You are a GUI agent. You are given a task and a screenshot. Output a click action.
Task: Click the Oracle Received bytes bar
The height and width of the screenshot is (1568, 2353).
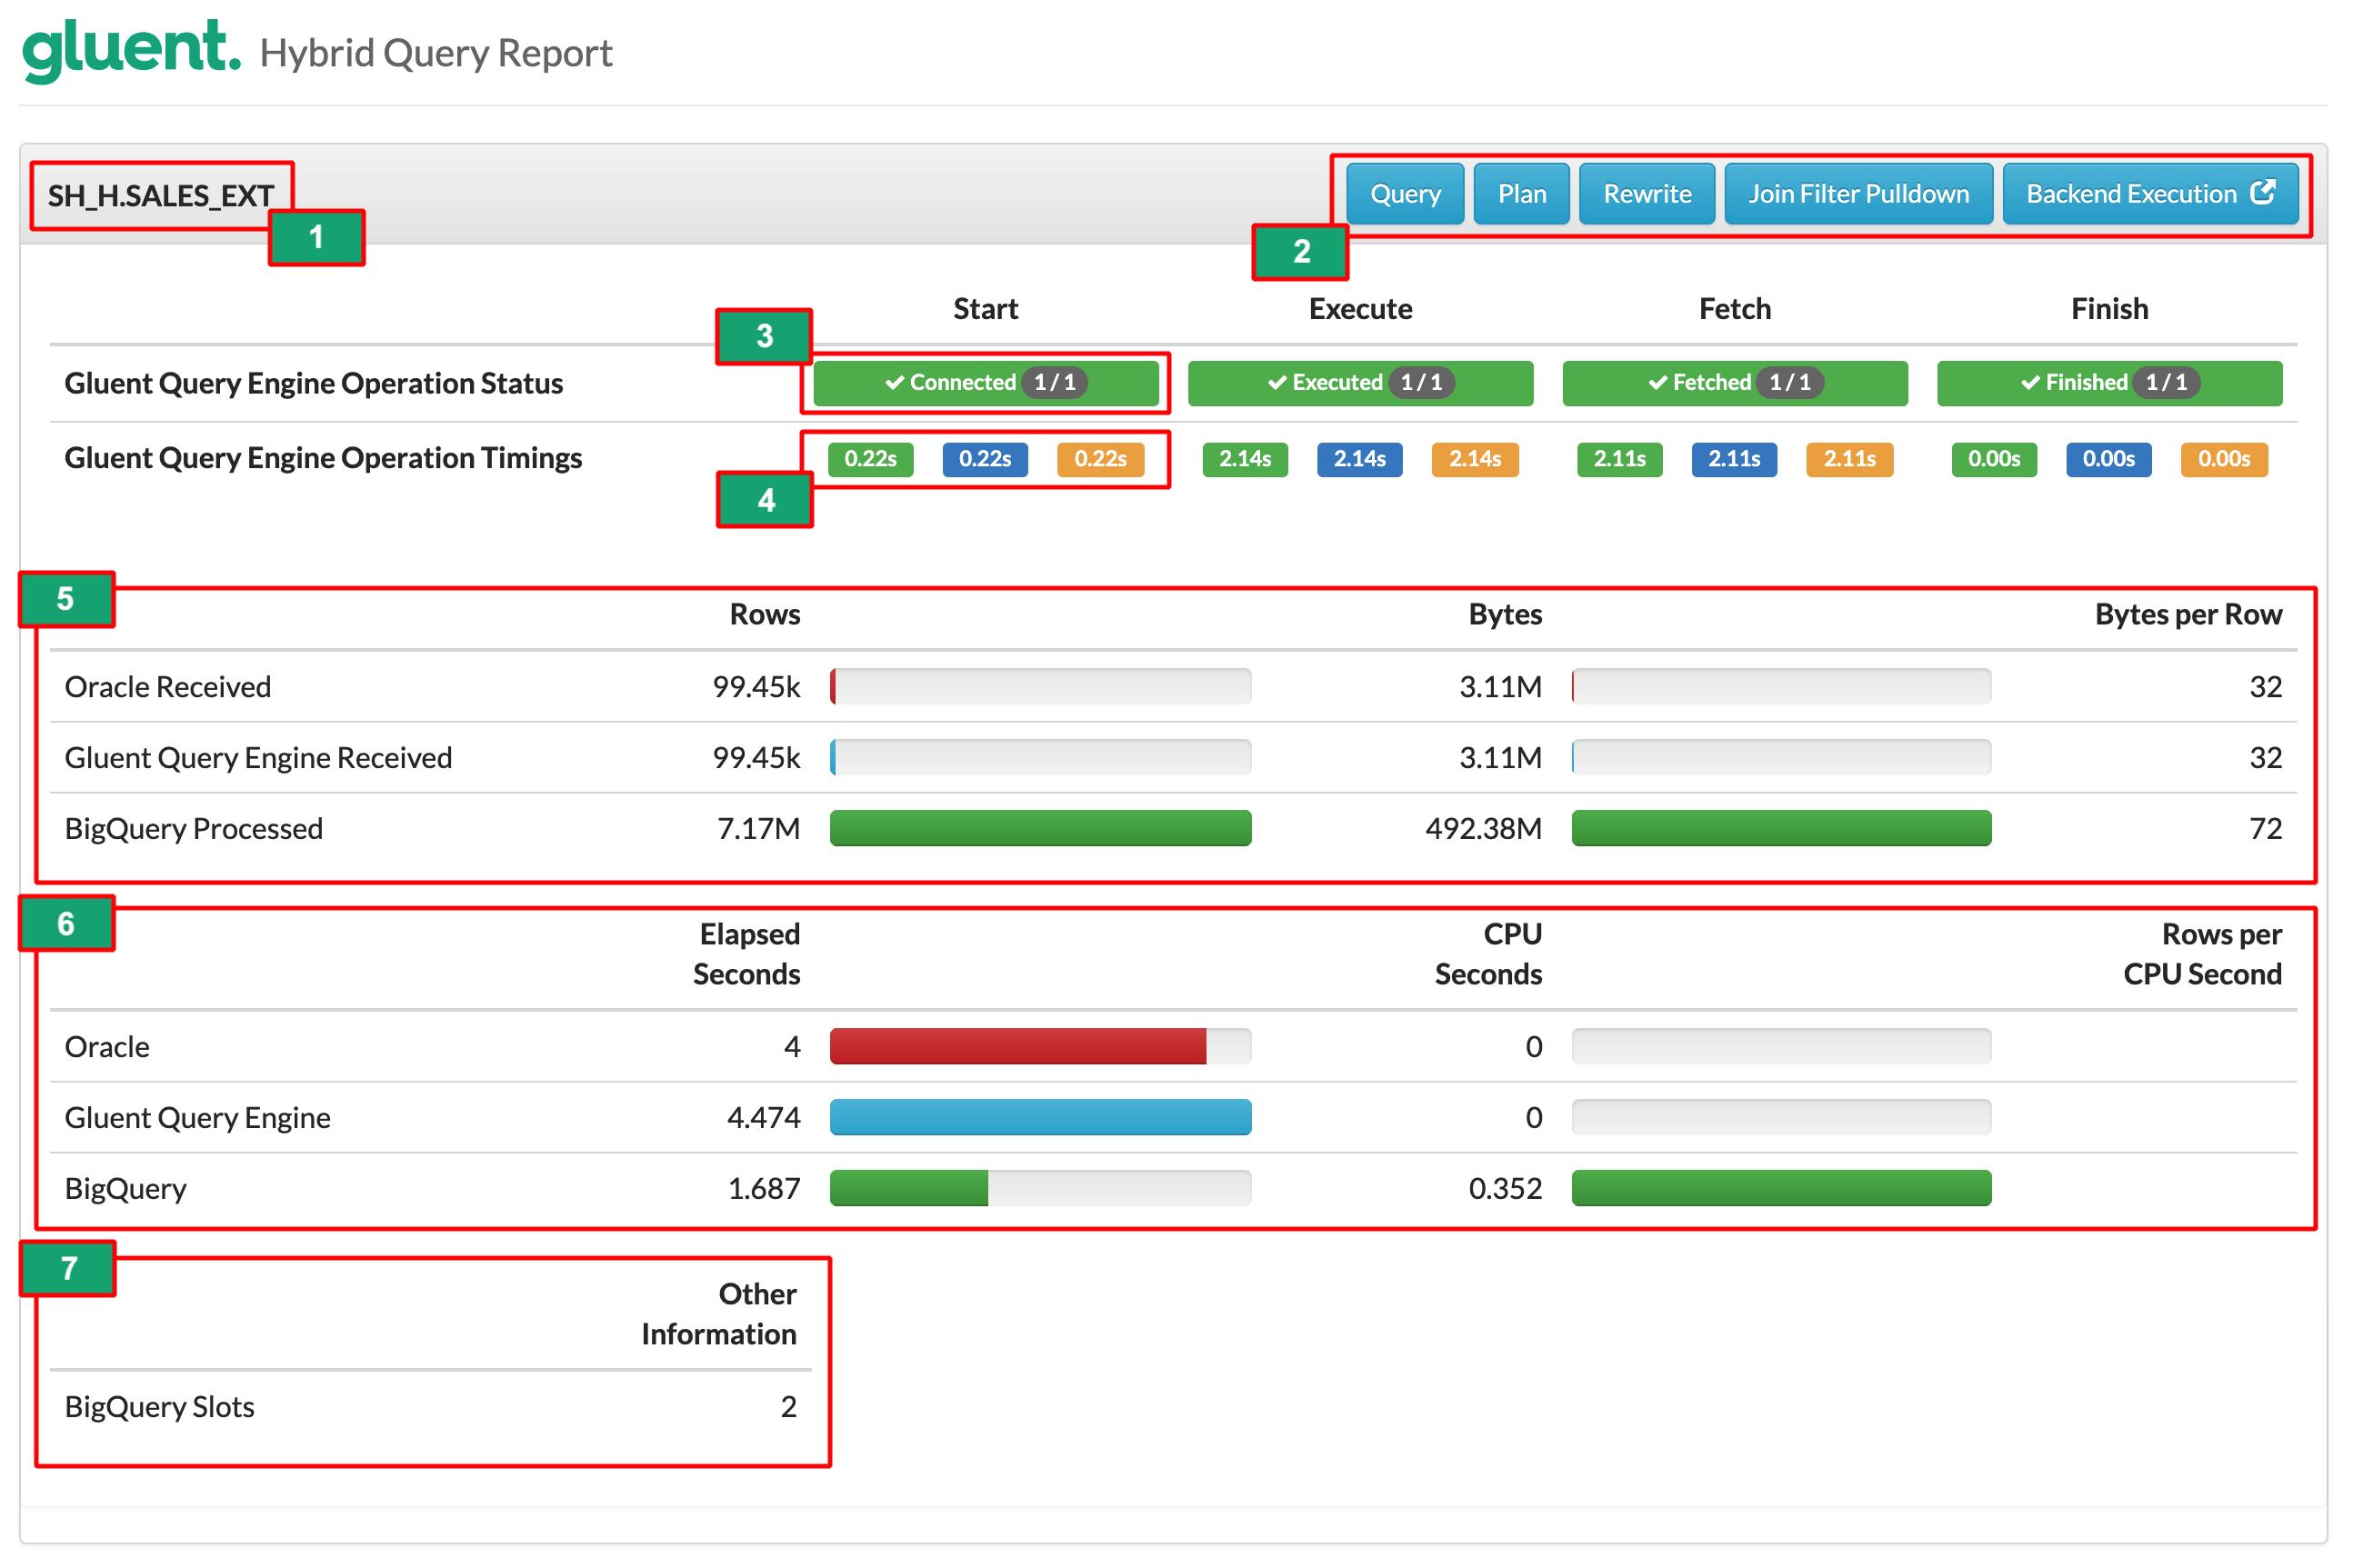[x=1780, y=686]
